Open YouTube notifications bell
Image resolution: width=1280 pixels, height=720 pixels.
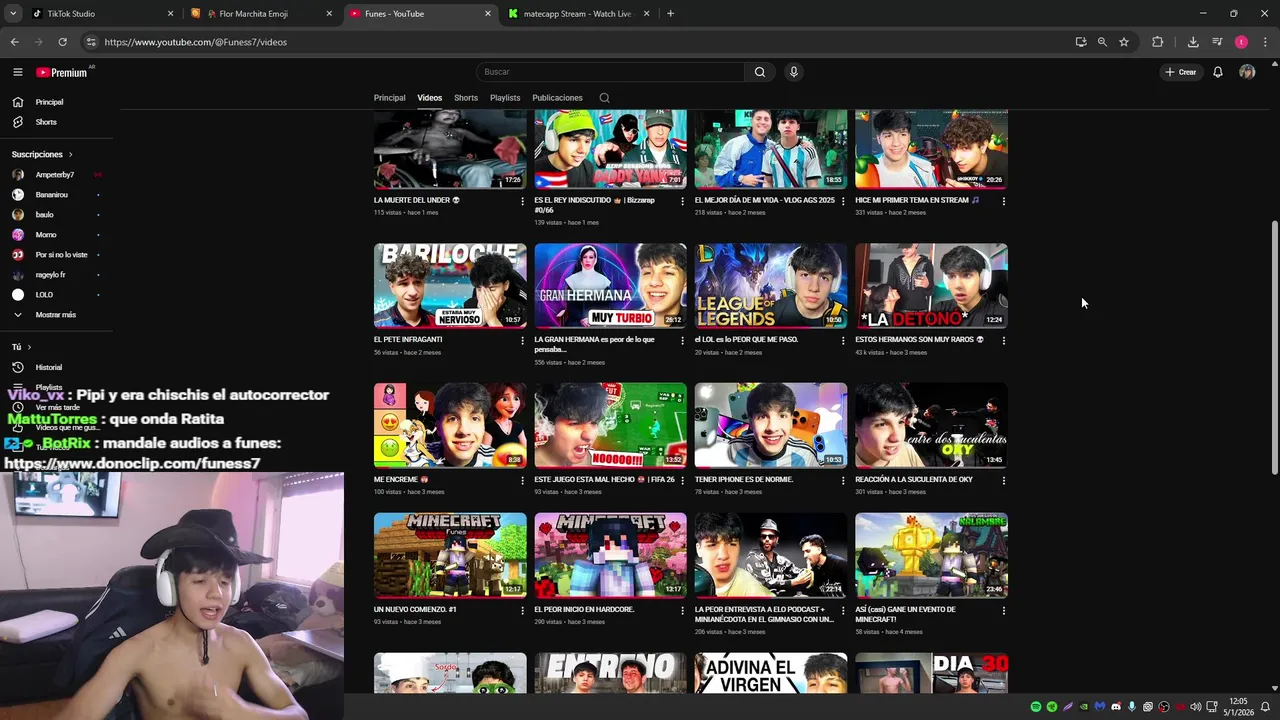pyautogui.click(x=1218, y=72)
